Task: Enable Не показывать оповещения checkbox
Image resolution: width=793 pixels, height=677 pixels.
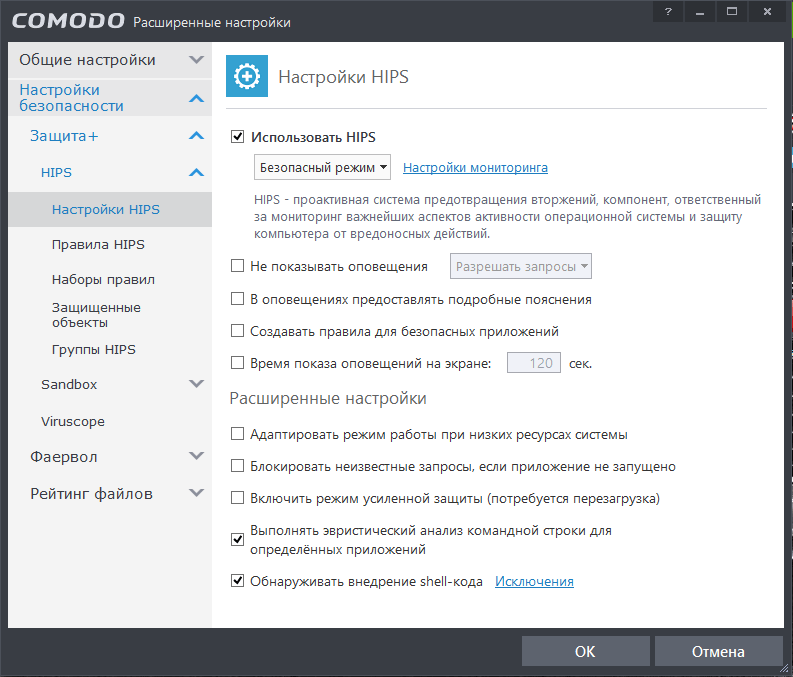Action: [x=237, y=266]
